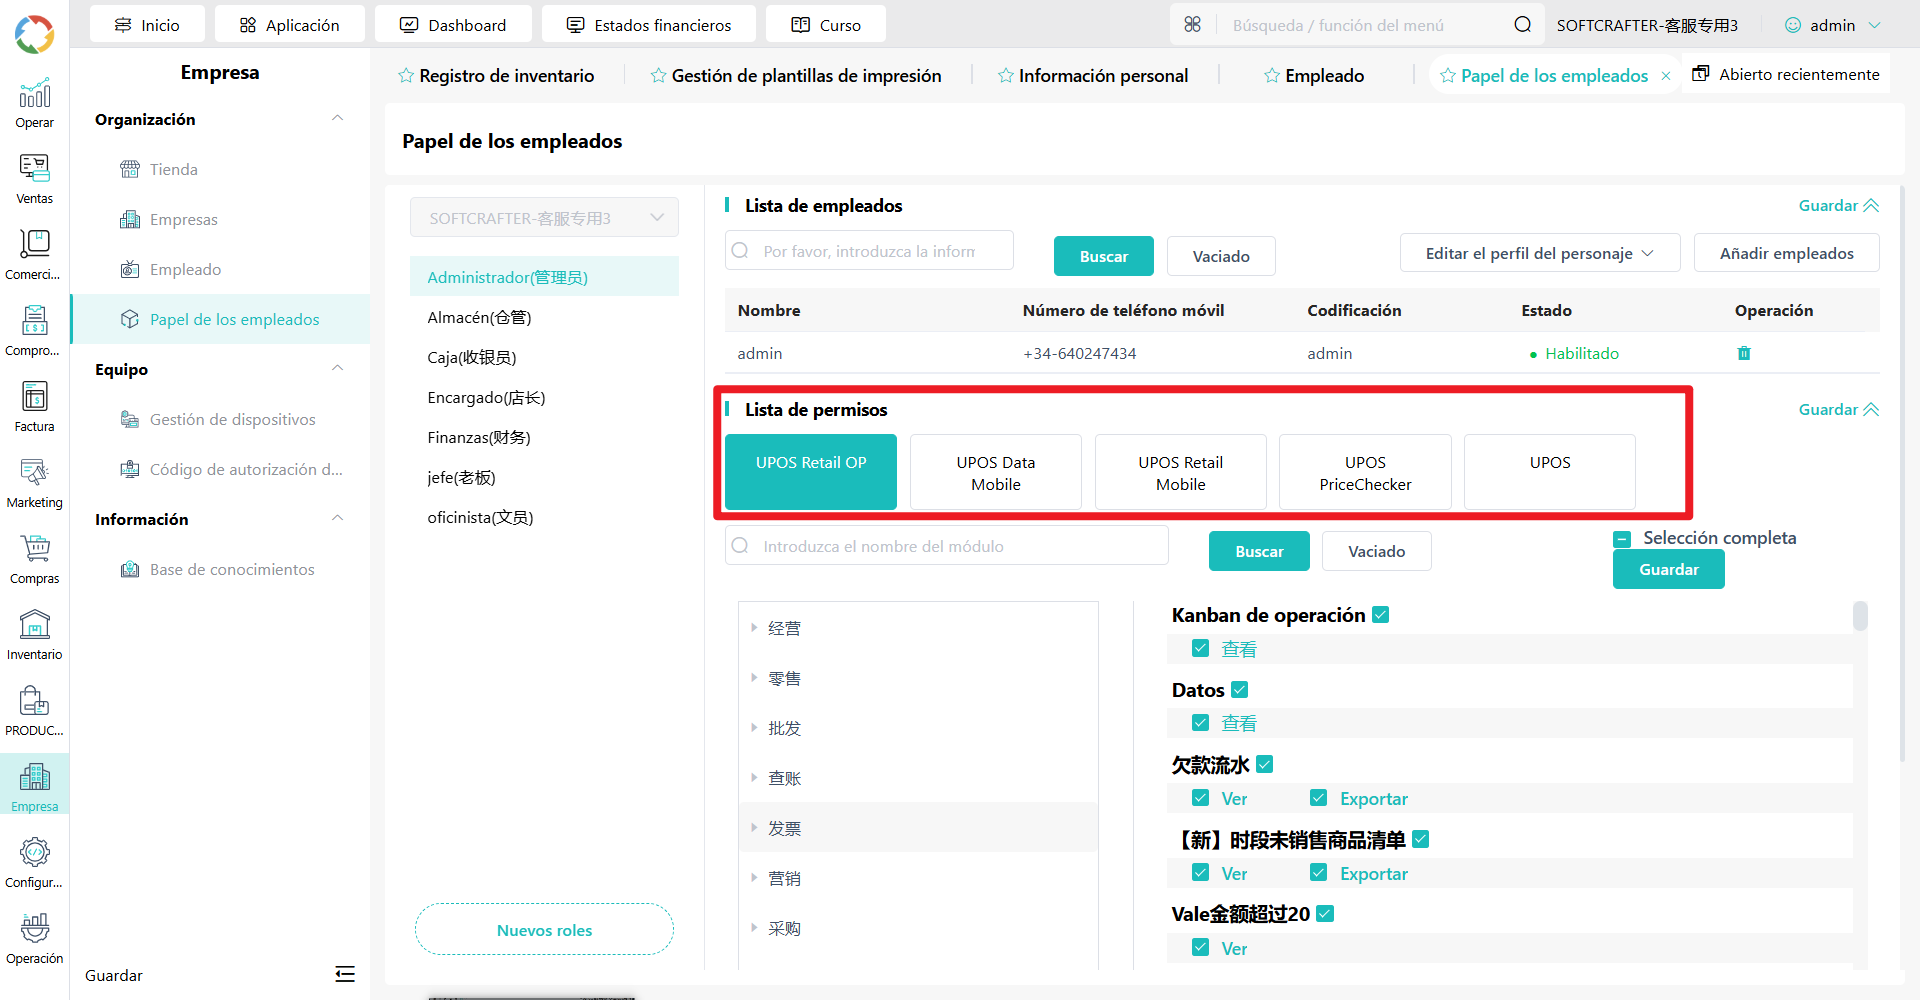
Task: Uncheck Exportar under 欠款流水
Action: pyautogui.click(x=1319, y=798)
